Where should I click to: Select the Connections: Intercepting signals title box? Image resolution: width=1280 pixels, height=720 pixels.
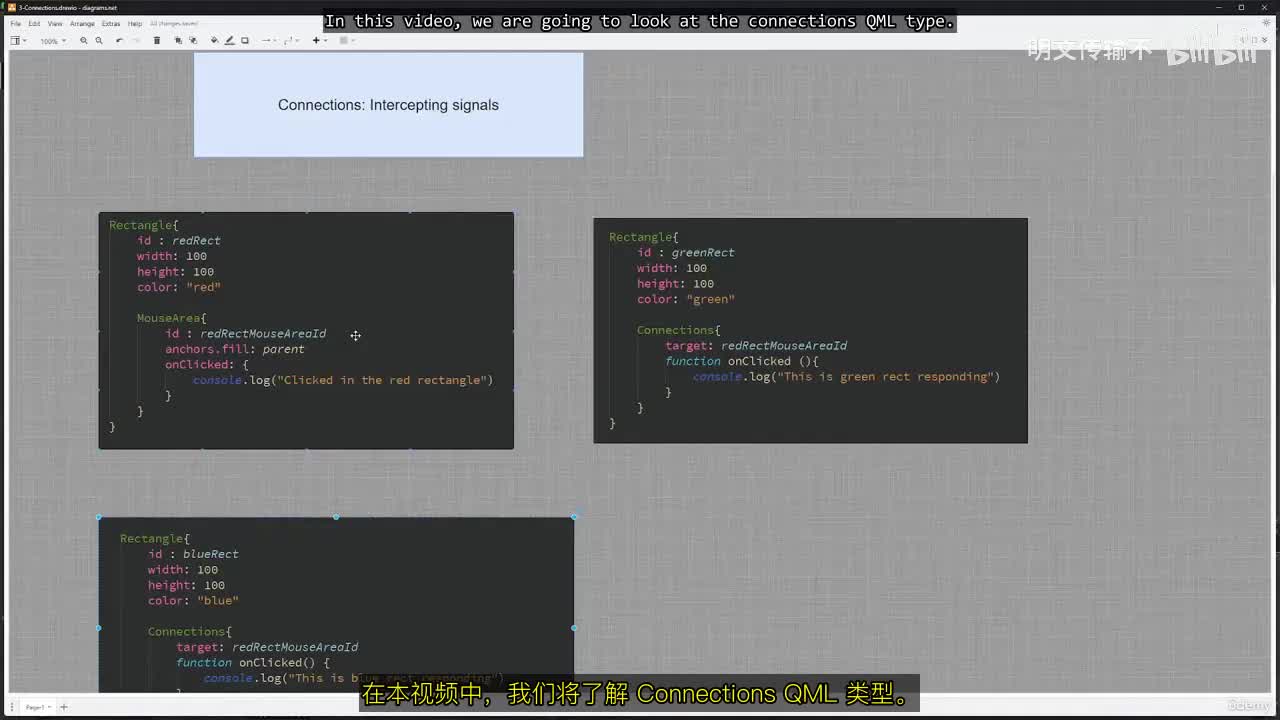click(x=388, y=105)
